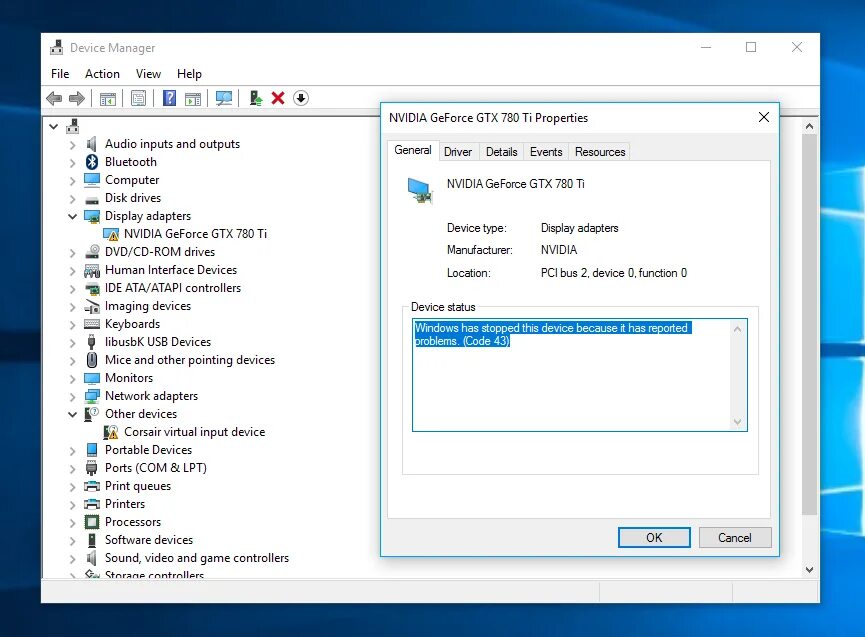Click the Display adapters device type value
This screenshot has height=637, width=865.
(579, 228)
